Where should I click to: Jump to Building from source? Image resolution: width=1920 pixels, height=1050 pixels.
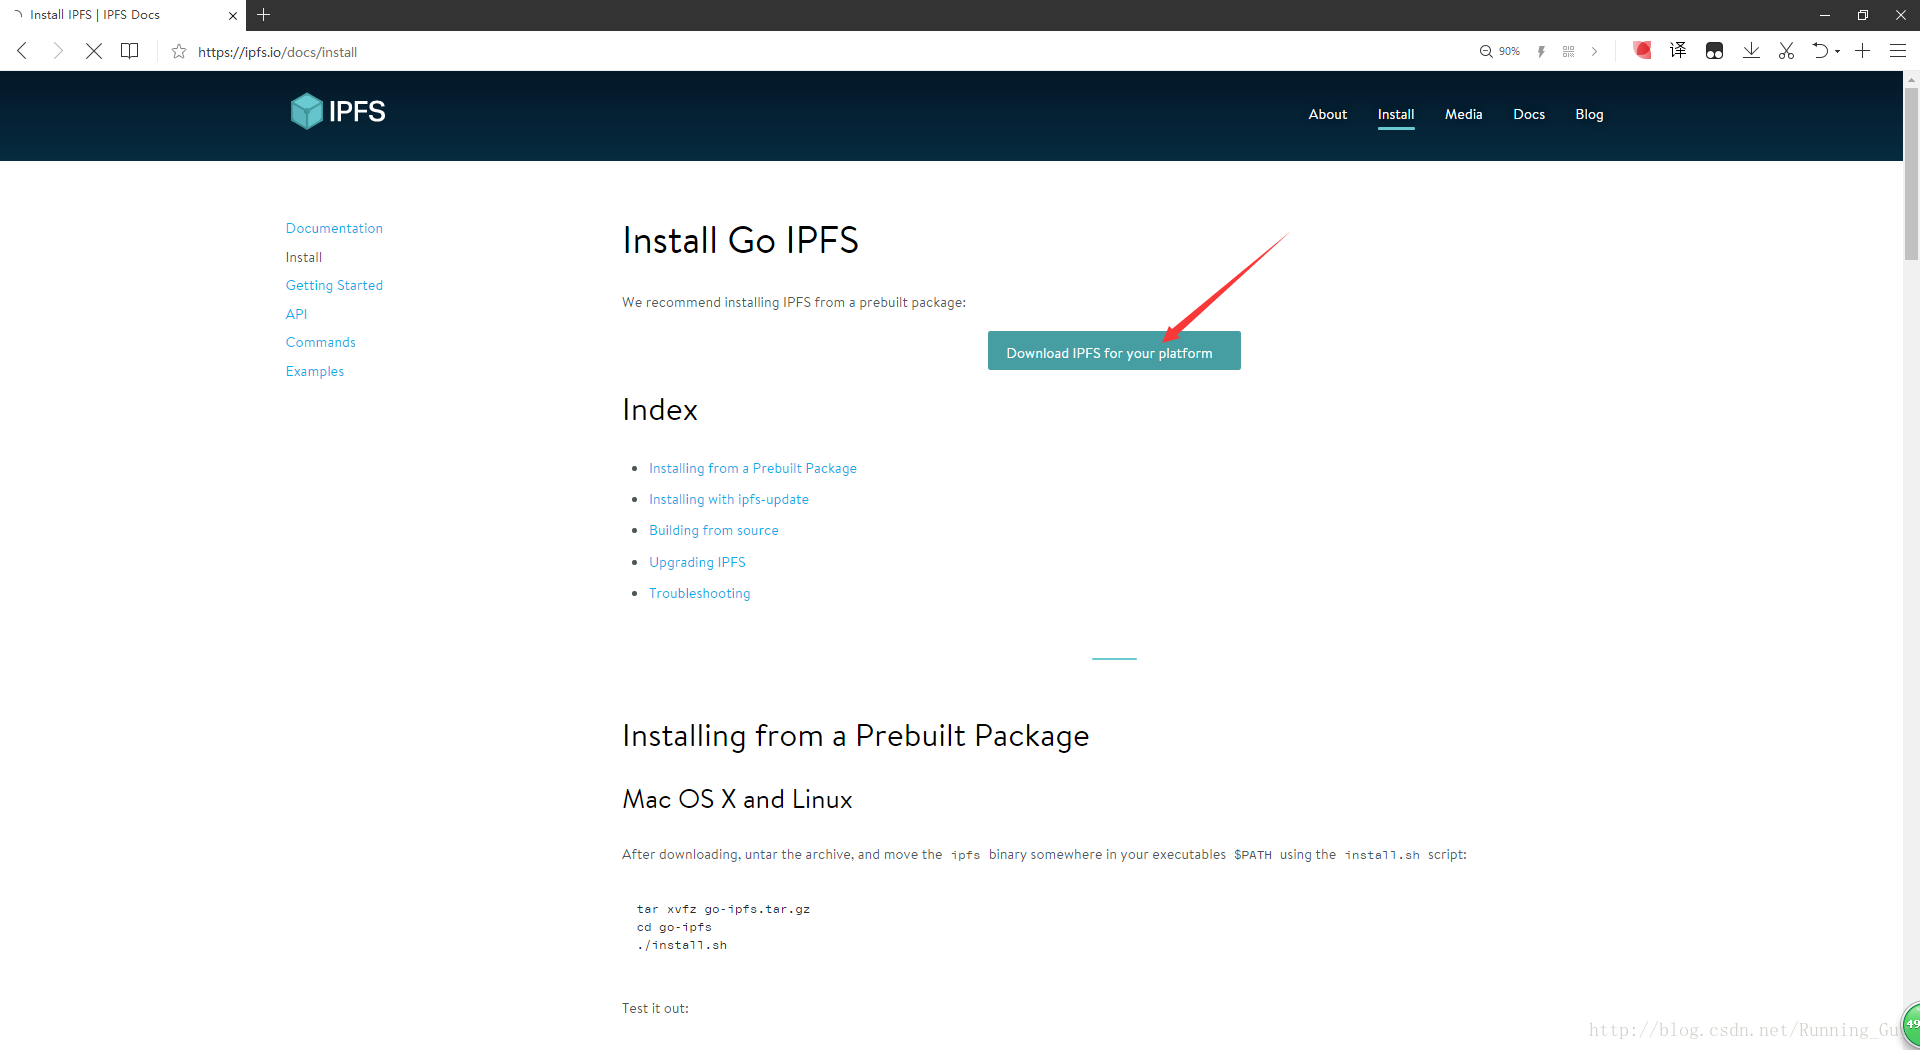point(713,530)
